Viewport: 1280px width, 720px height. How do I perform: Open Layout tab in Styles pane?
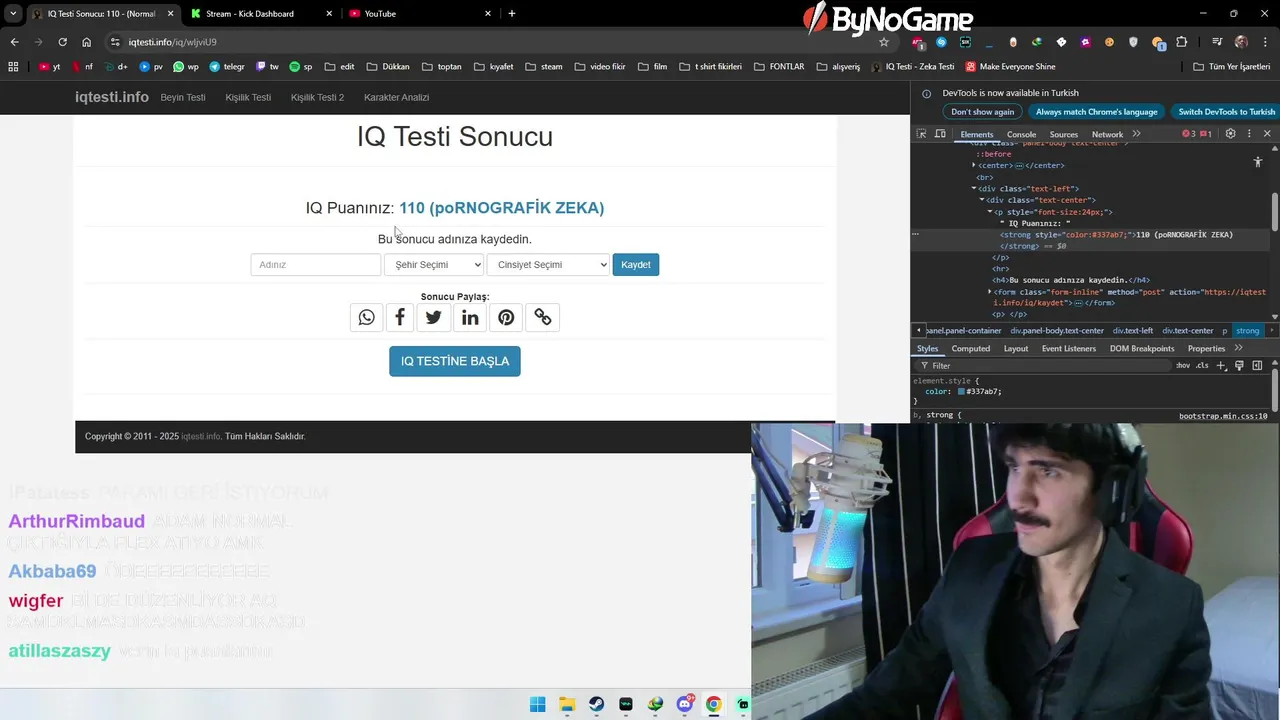(x=1015, y=348)
